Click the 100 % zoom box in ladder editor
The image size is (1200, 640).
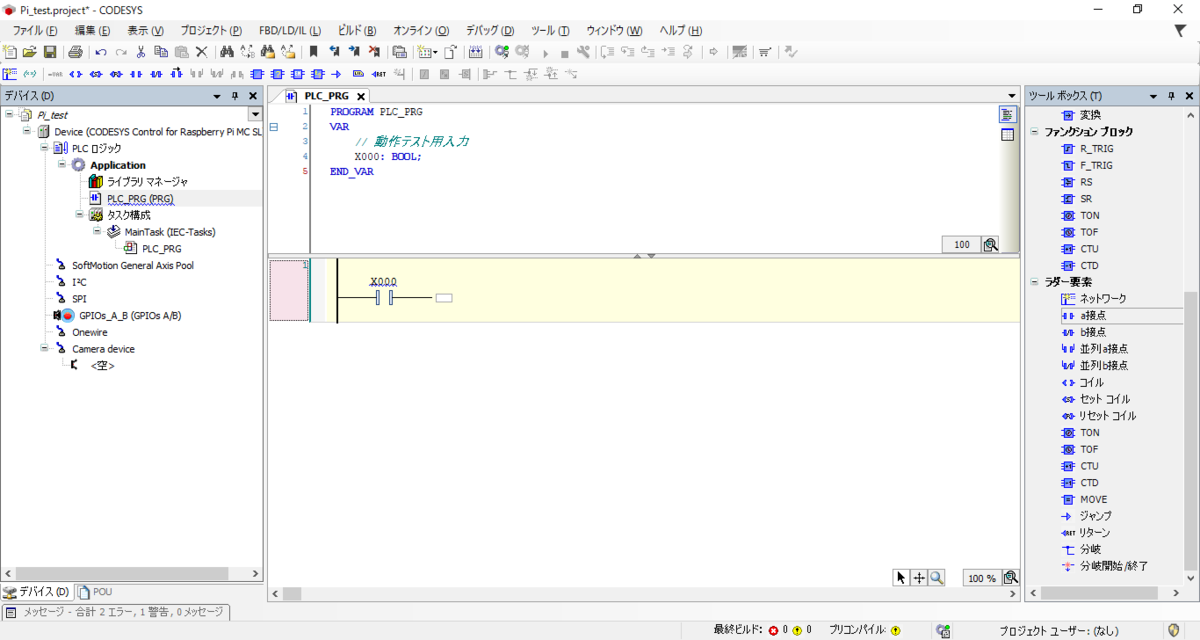(981, 578)
